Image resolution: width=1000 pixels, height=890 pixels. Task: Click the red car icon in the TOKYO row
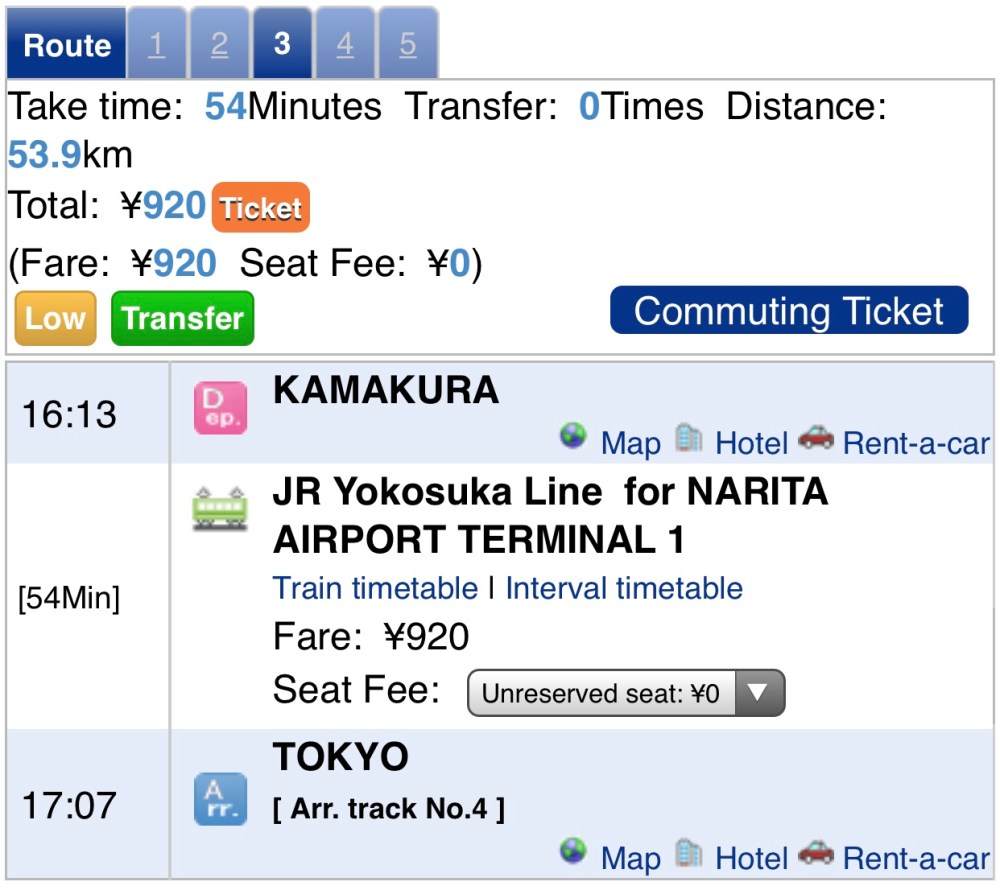[x=816, y=853]
